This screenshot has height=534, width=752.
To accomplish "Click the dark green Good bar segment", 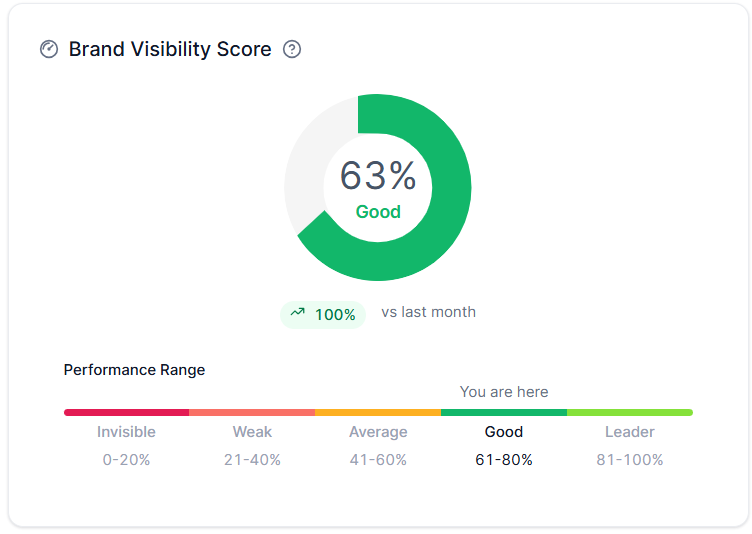I will coord(504,413).
